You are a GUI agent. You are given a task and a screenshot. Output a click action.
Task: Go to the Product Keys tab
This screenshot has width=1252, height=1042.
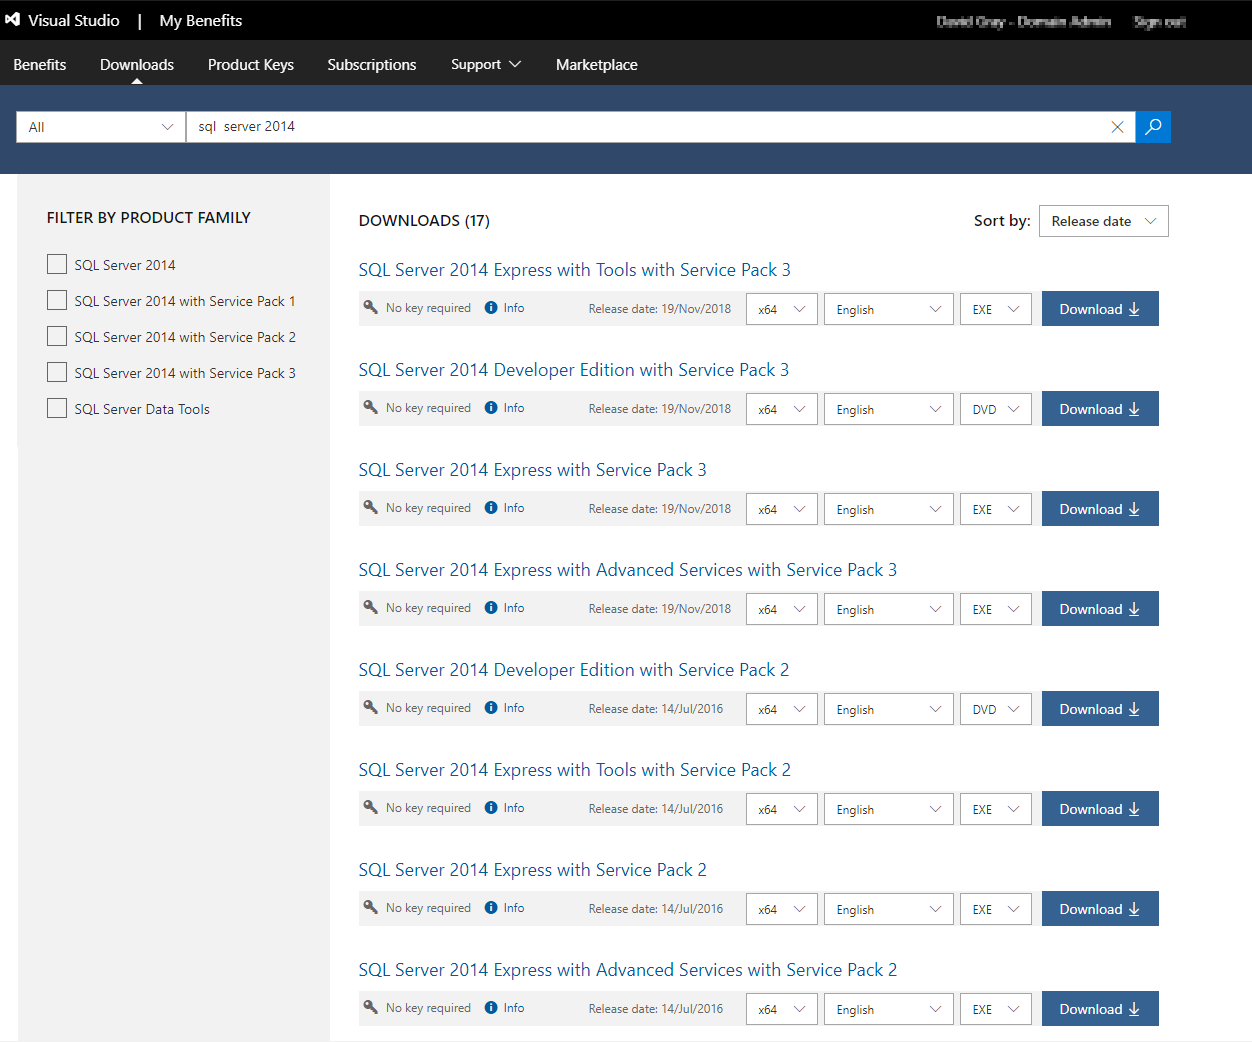pyautogui.click(x=251, y=64)
